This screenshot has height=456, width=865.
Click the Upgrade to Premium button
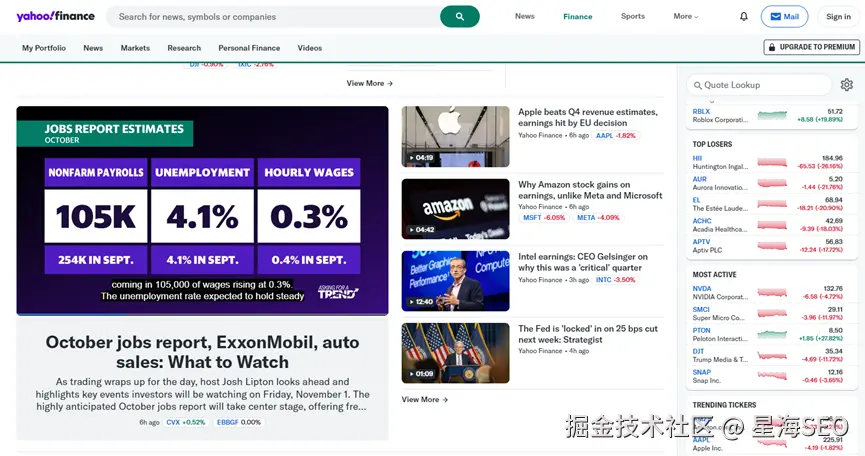(x=811, y=47)
